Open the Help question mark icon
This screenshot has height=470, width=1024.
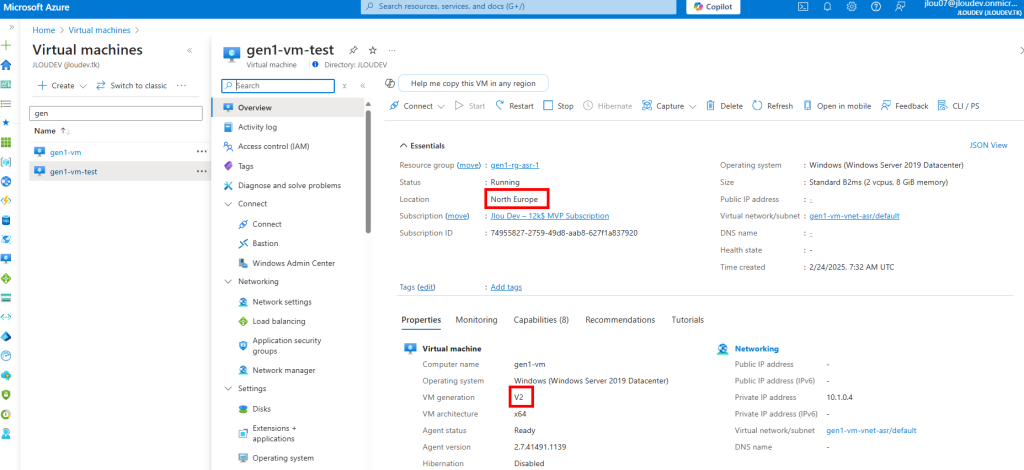(x=876, y=7)
